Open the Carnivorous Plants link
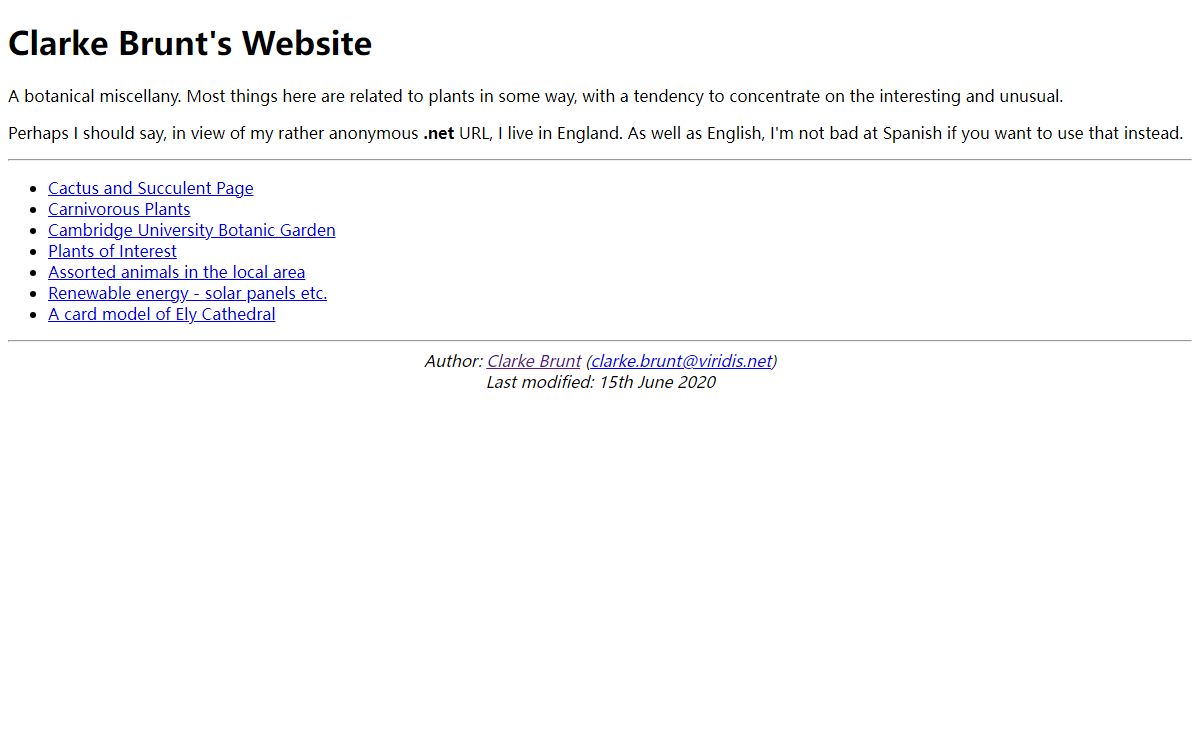Image resolution: width=1200 pixels, height=740 pixels. (119, 209)
